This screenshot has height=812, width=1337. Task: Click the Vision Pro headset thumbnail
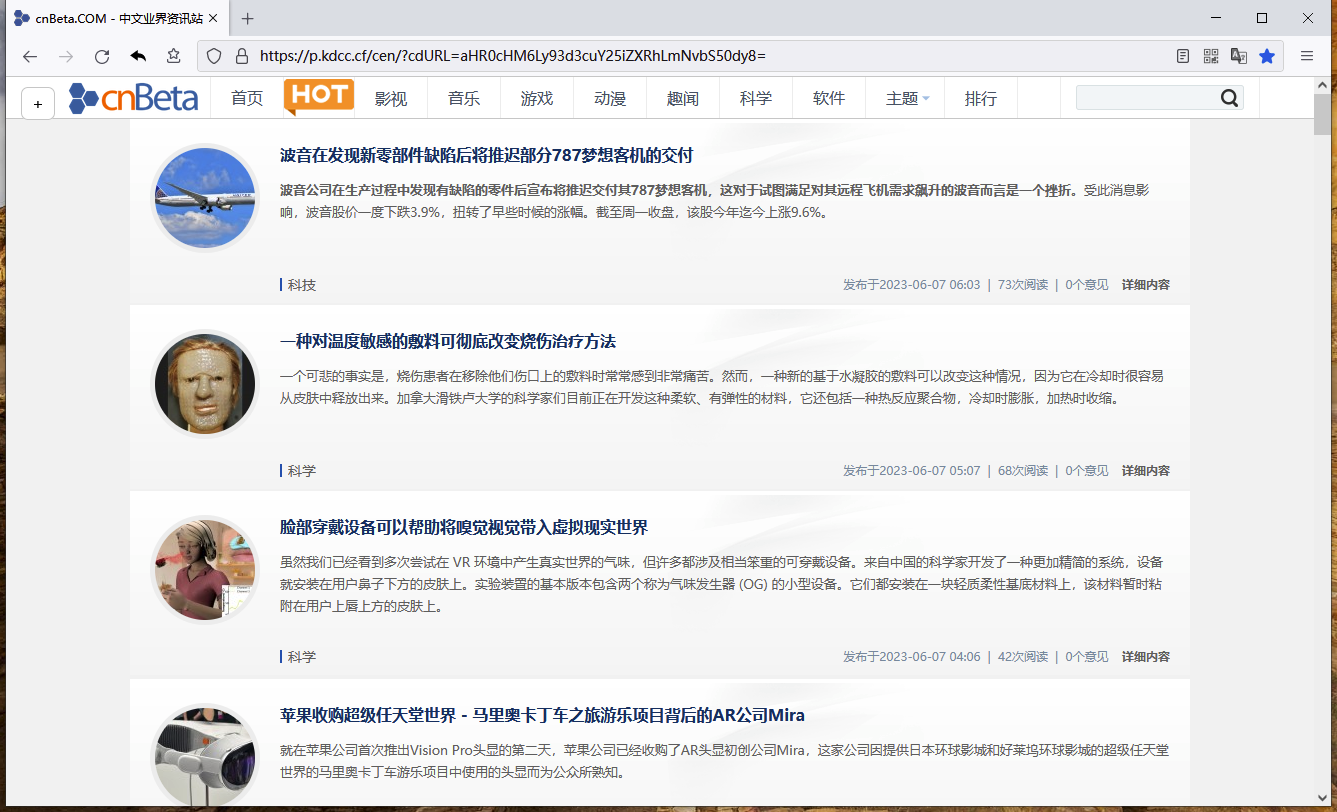(x=205, y=754)
